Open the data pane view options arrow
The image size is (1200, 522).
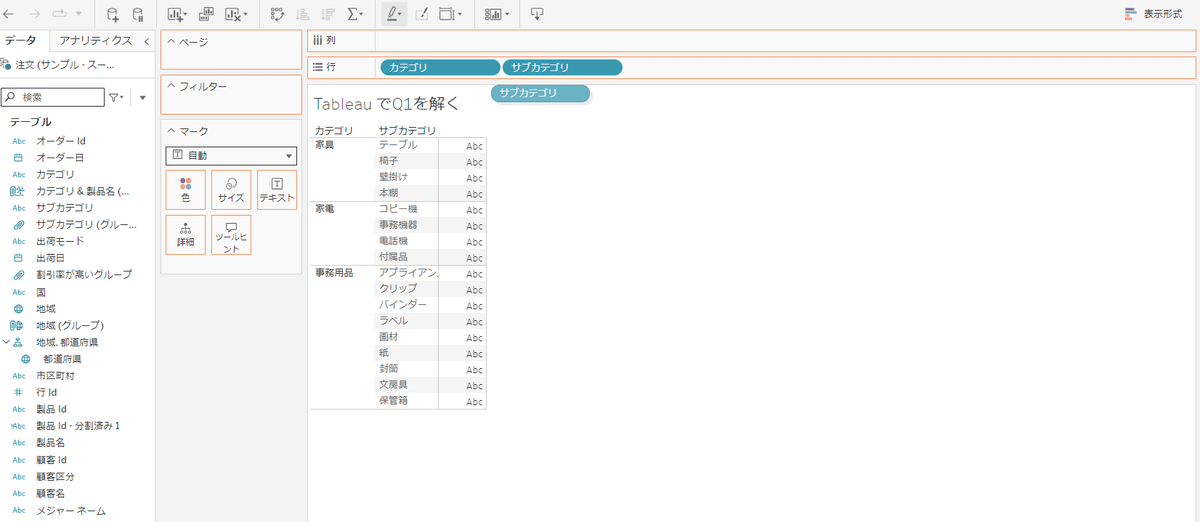(143, 98)
